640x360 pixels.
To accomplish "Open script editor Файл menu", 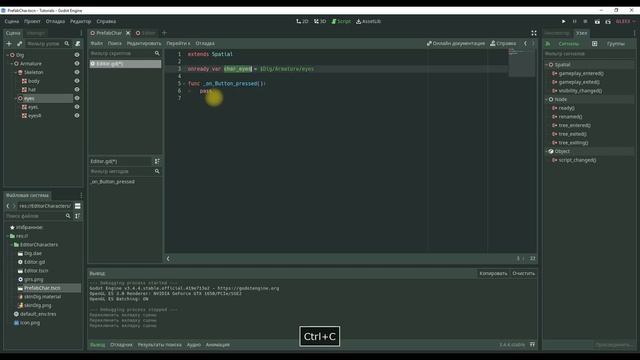I will [x=97, y=43].
